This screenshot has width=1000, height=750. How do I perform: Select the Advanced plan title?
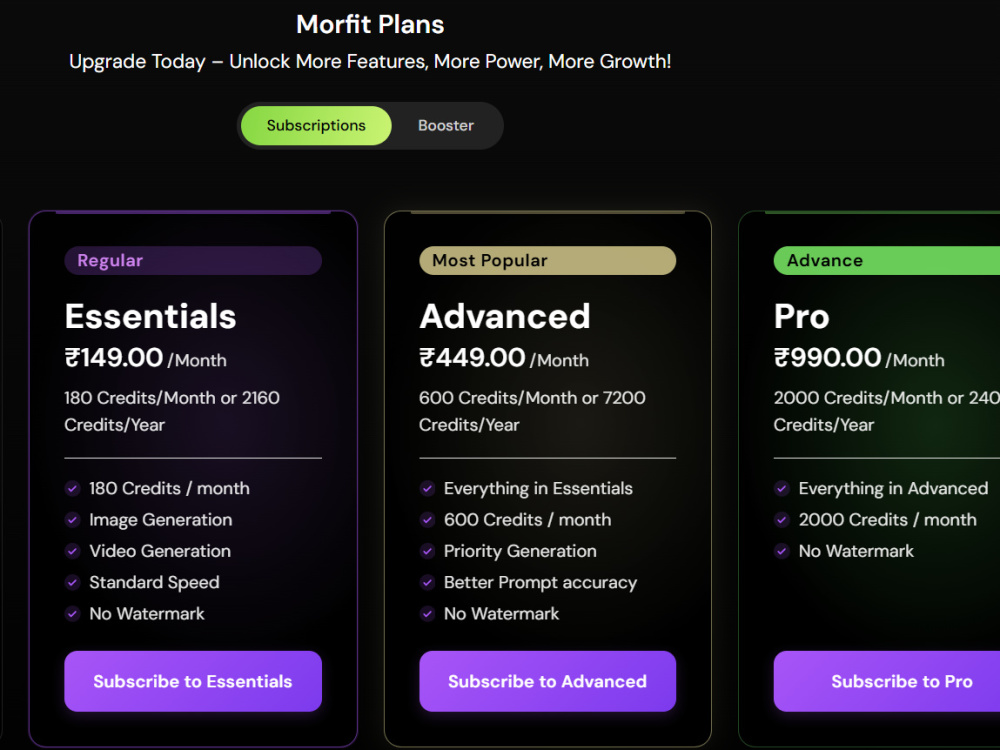tap(504, 316)
